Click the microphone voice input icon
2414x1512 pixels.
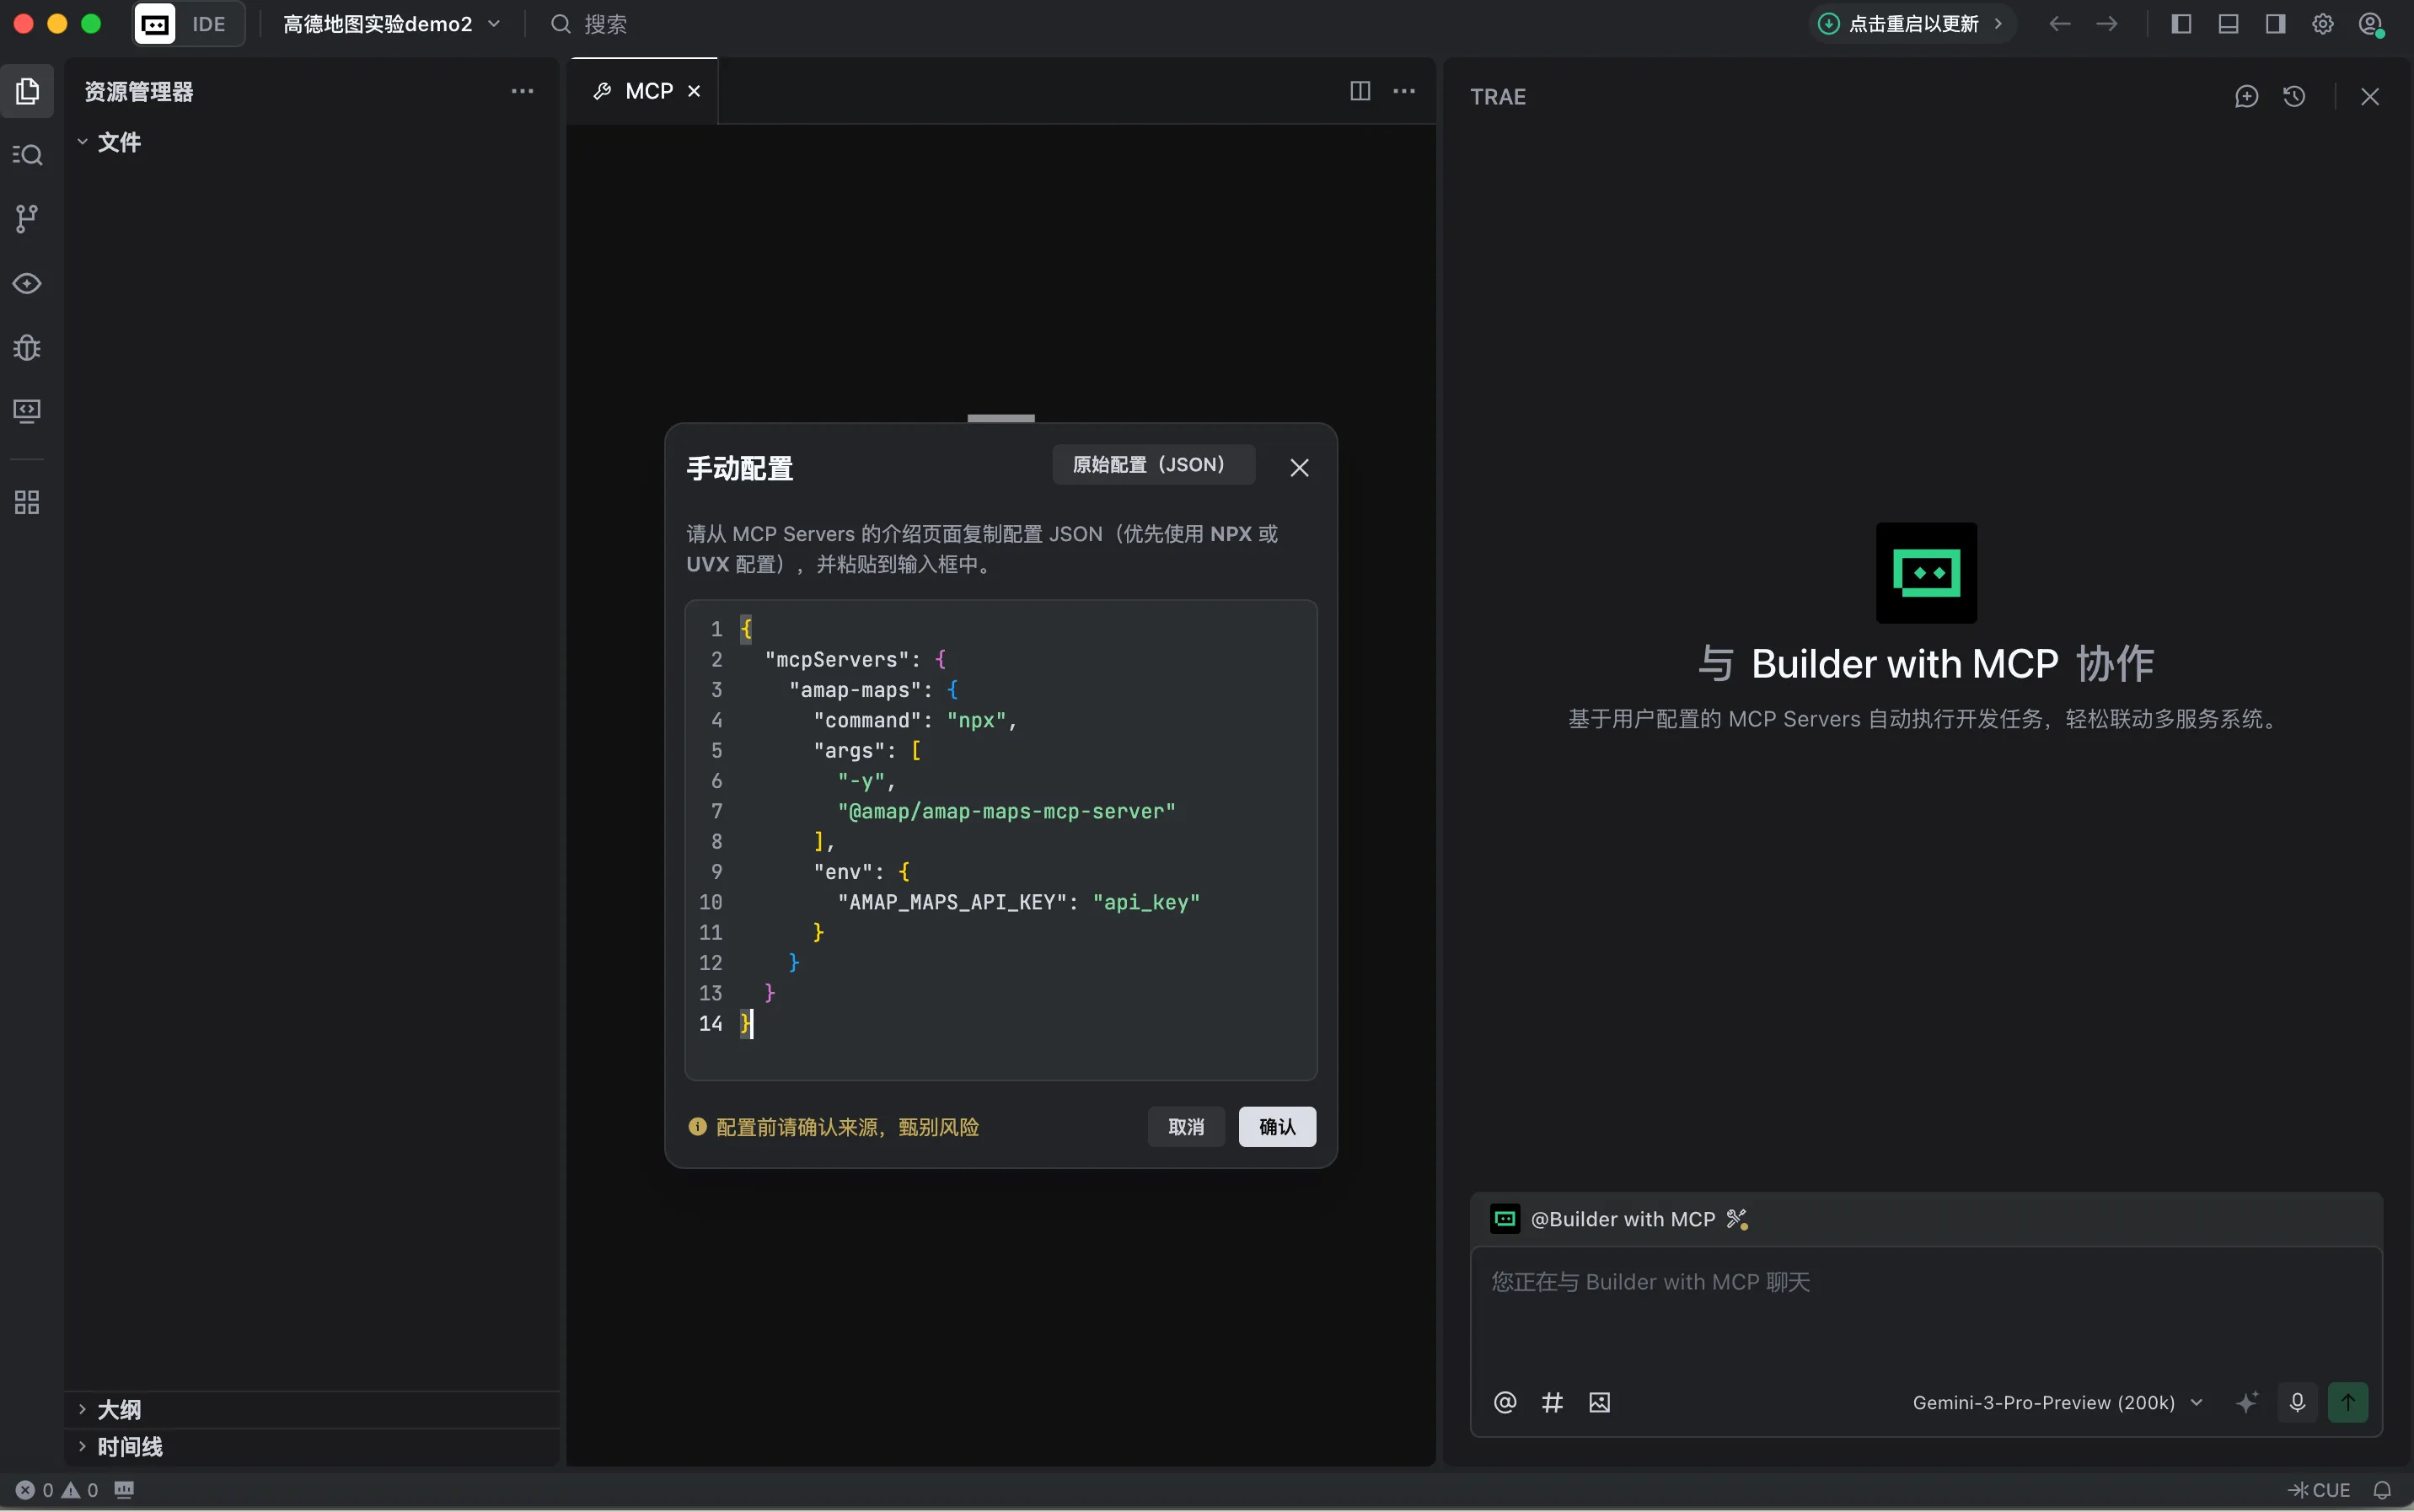2297,1402
